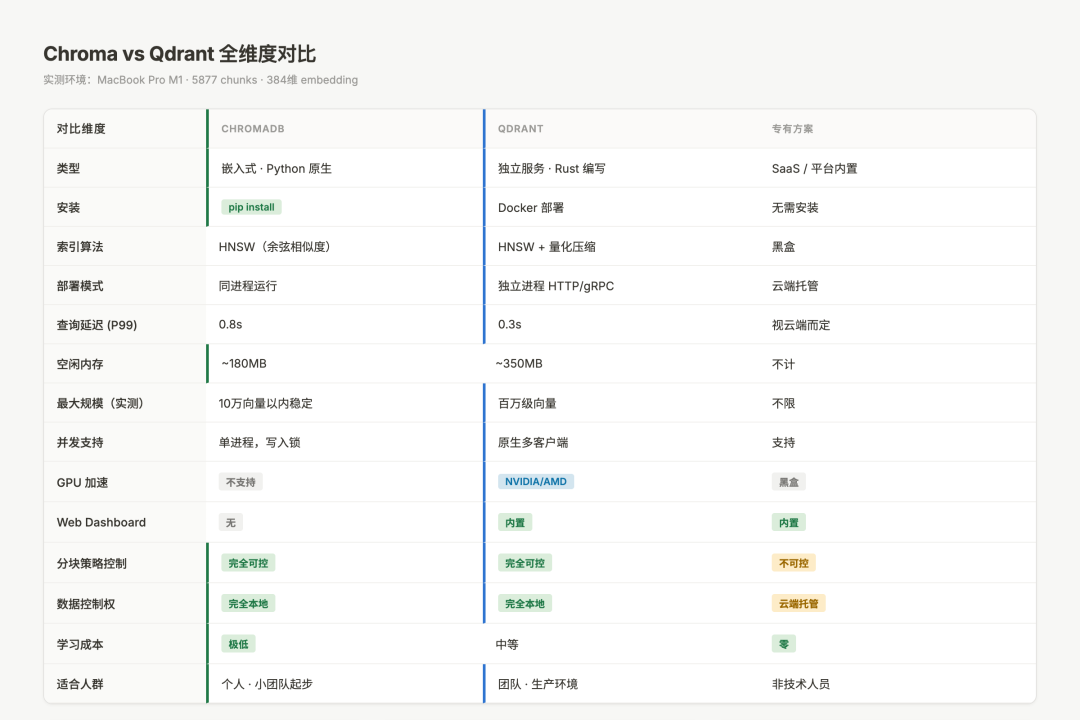Viewport: 1080px width, 720px height.
Task: Click the 0.3s latency value
Action: coord(510,325)
